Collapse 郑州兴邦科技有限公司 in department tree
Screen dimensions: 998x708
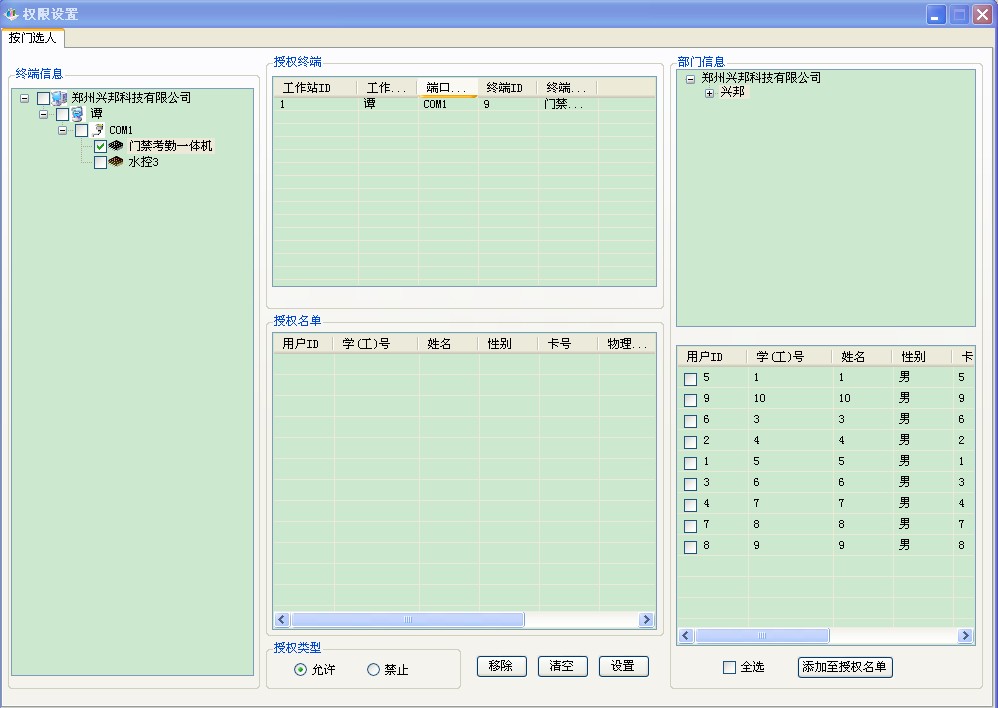pos(690,79)
